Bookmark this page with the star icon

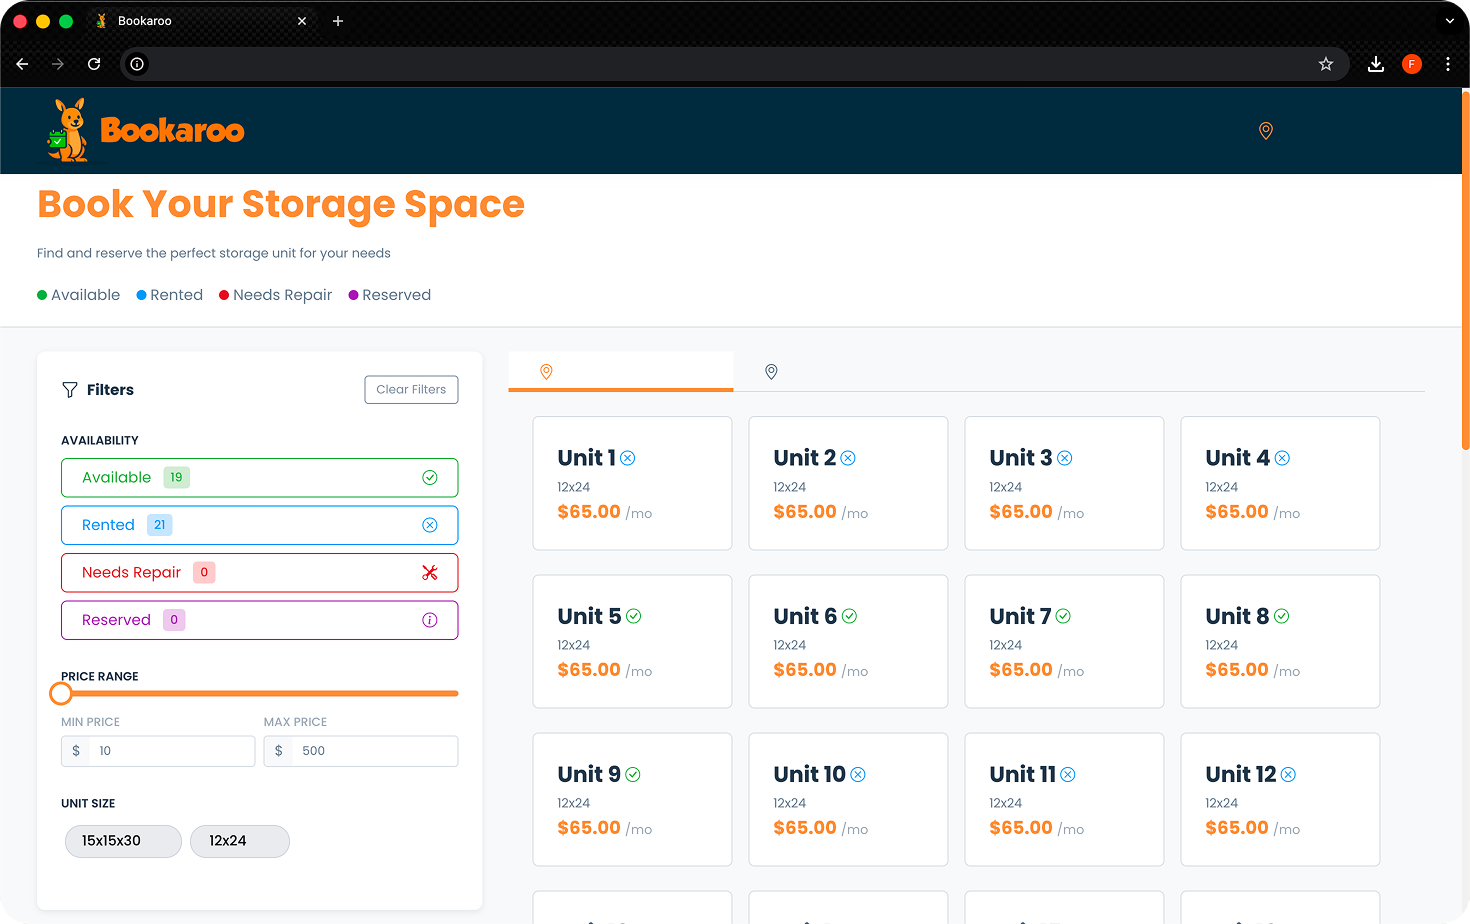pyautogui.click(x=1326, y=64)
